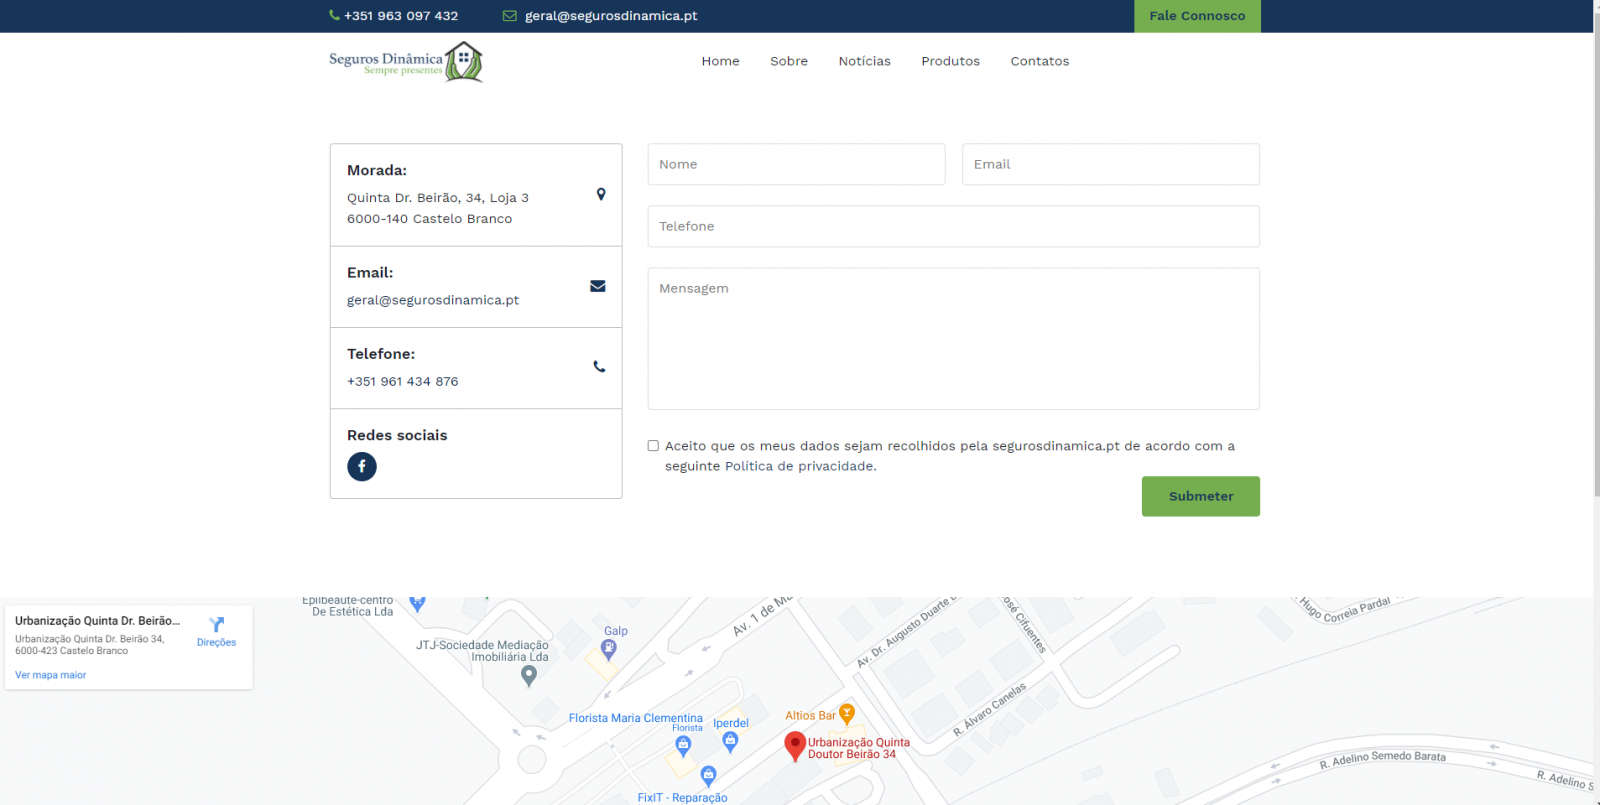Click the Galp station map marker
Screen dimensions: 1600x805
[x=608, y=649]
